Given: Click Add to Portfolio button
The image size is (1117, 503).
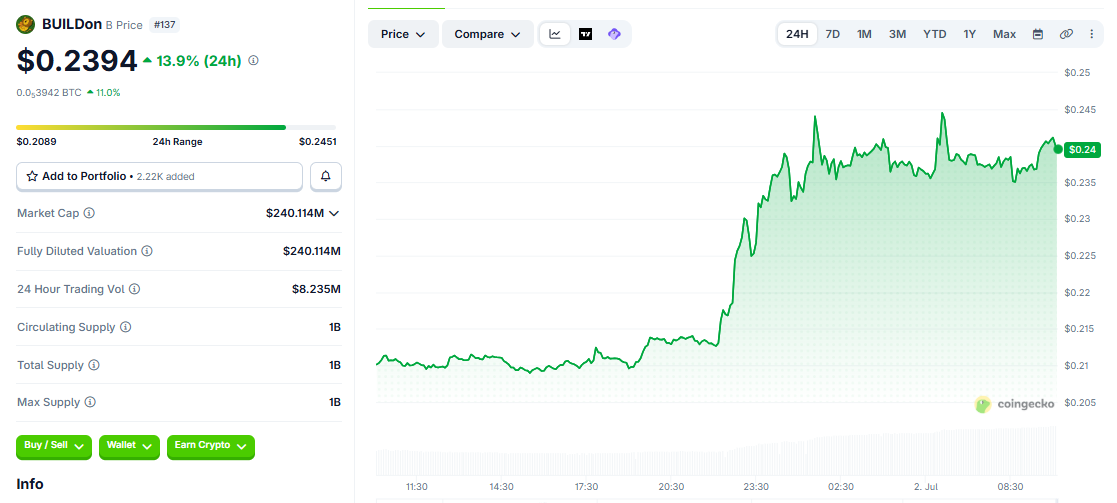Looking at the screenshot, I should tap(160, 176).
